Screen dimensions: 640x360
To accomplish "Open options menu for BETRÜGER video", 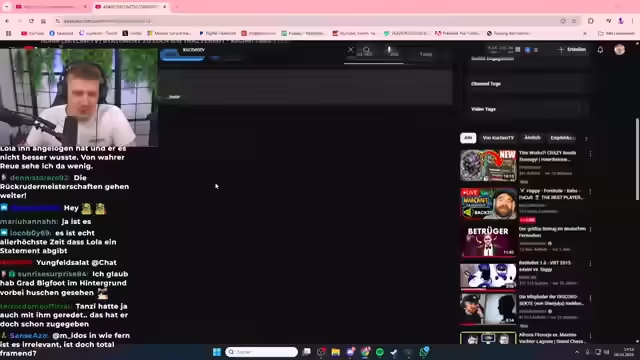I will [590, 230].
